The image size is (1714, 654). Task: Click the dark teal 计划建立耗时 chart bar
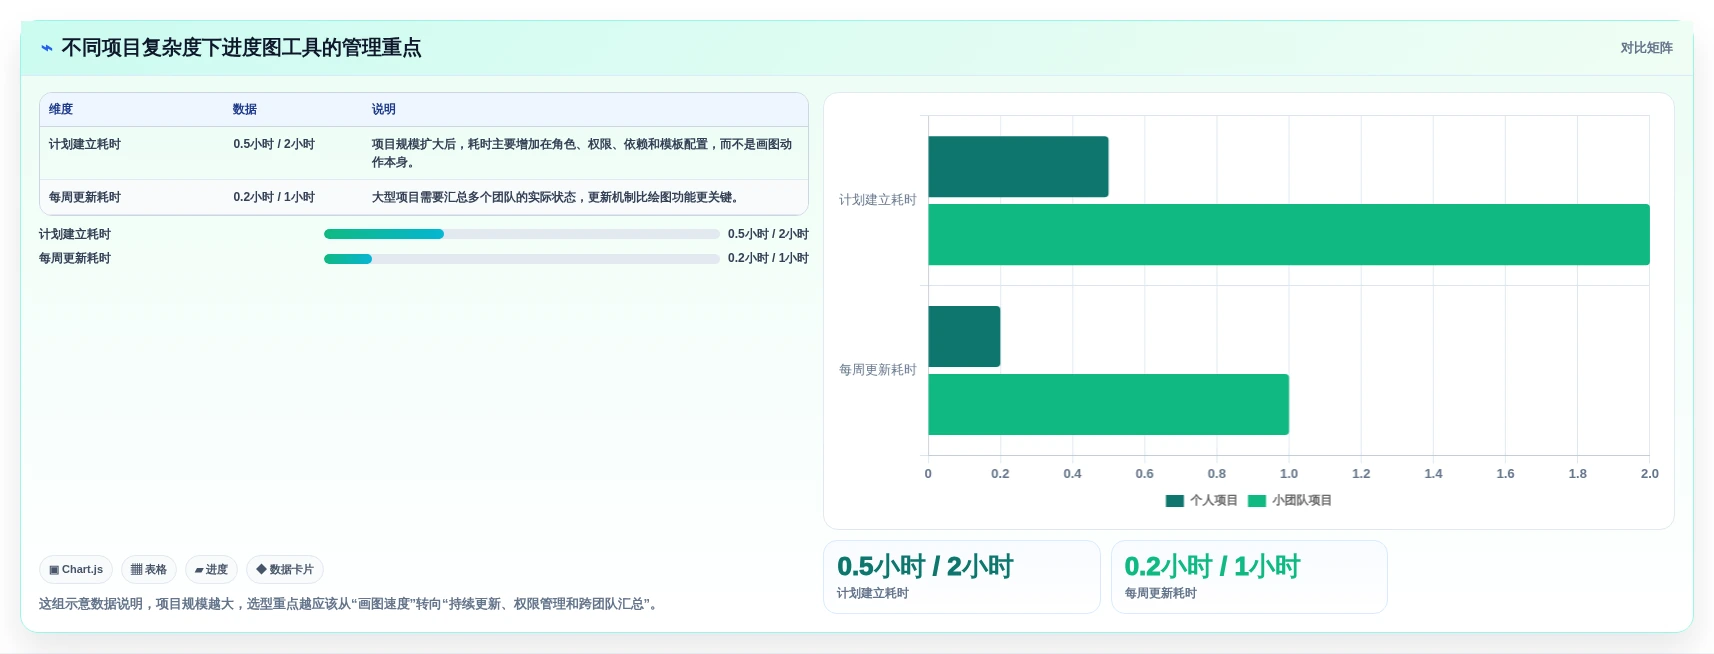[x=1018, y=167]
